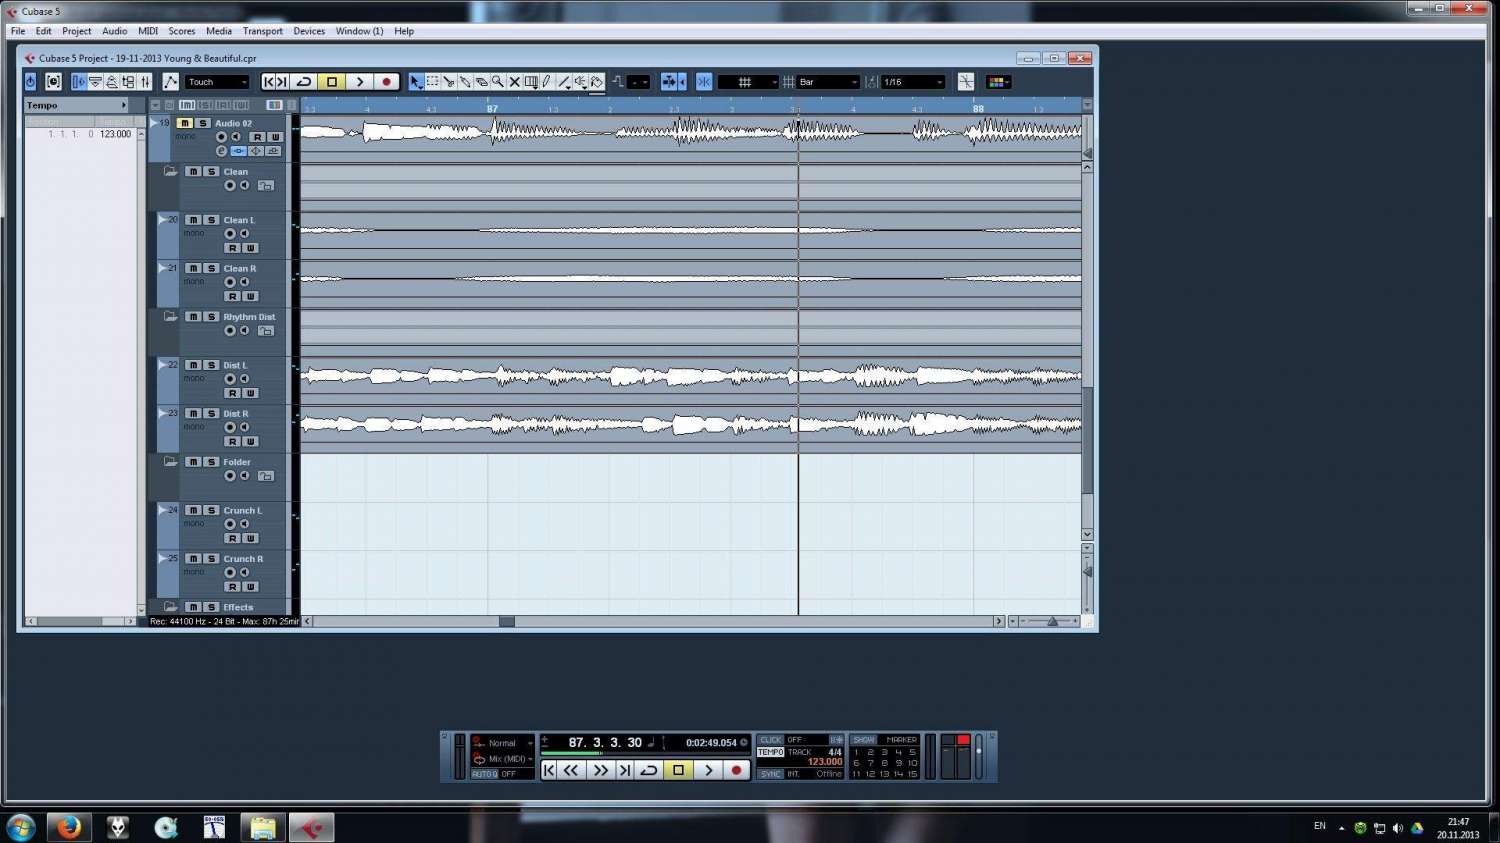
Task: Click the Show Overview toolbar icon
Action: (112, 82)
